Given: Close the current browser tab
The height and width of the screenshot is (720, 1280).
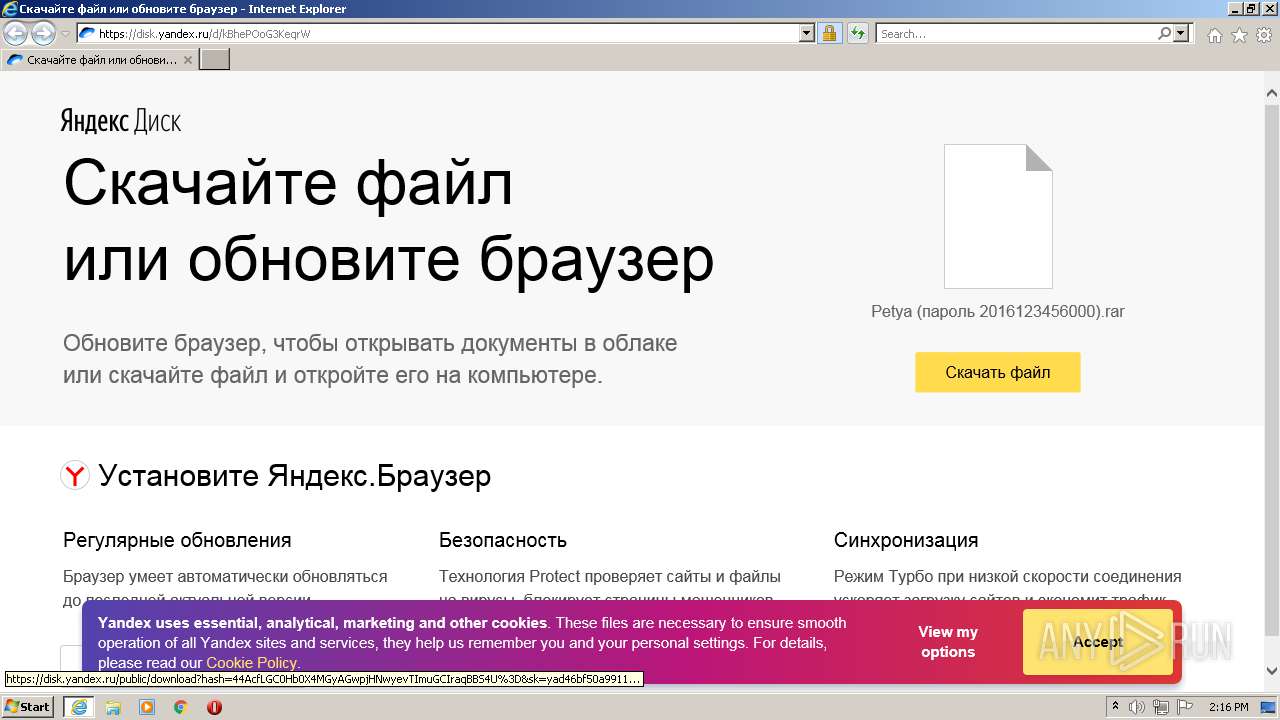Looking at the screenshot, I should coord(188,60).
